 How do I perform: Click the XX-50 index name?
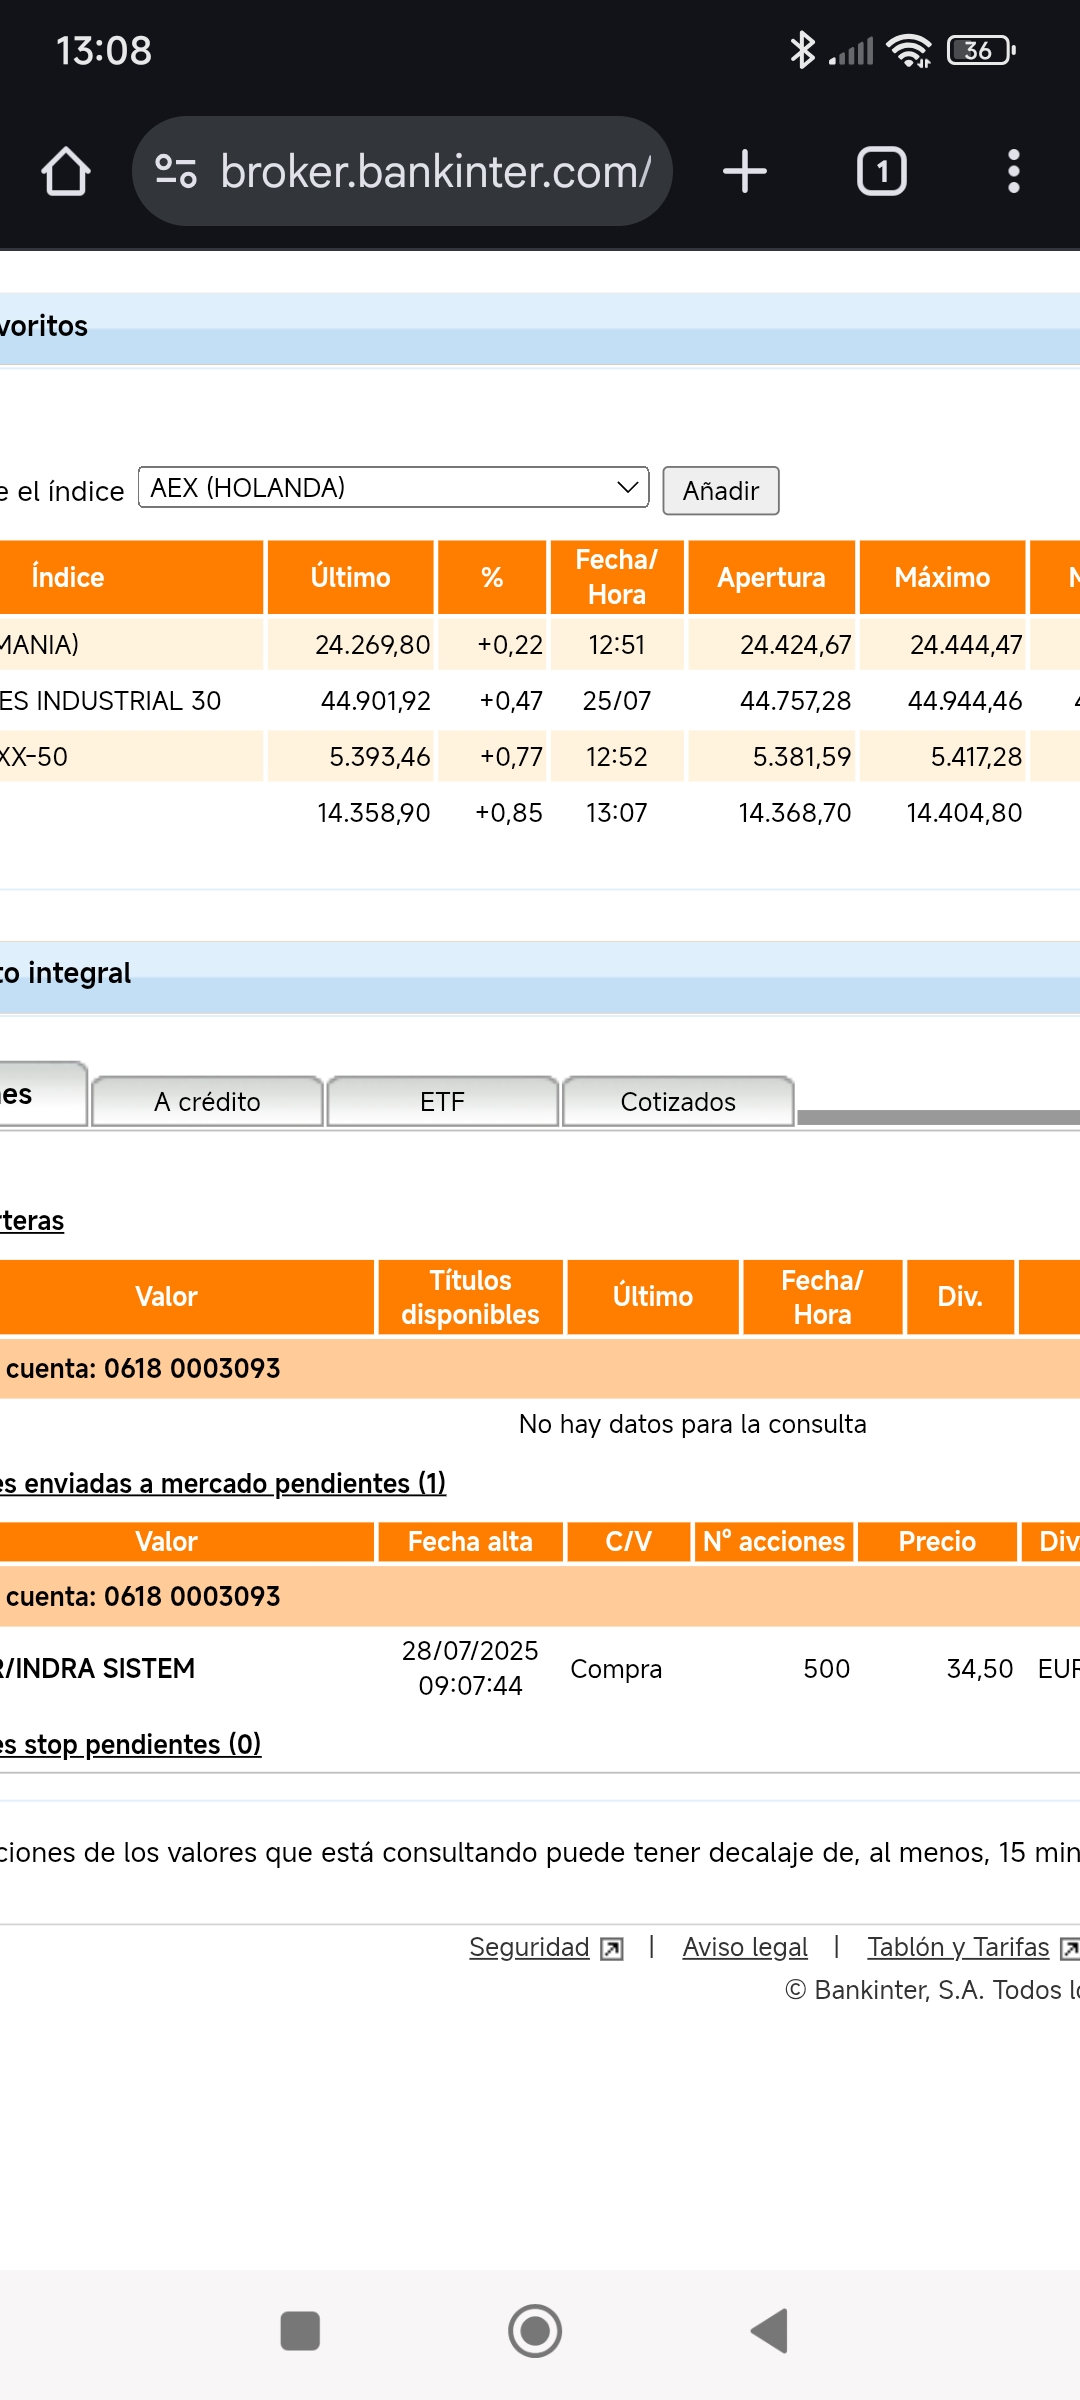pos(34,757)
